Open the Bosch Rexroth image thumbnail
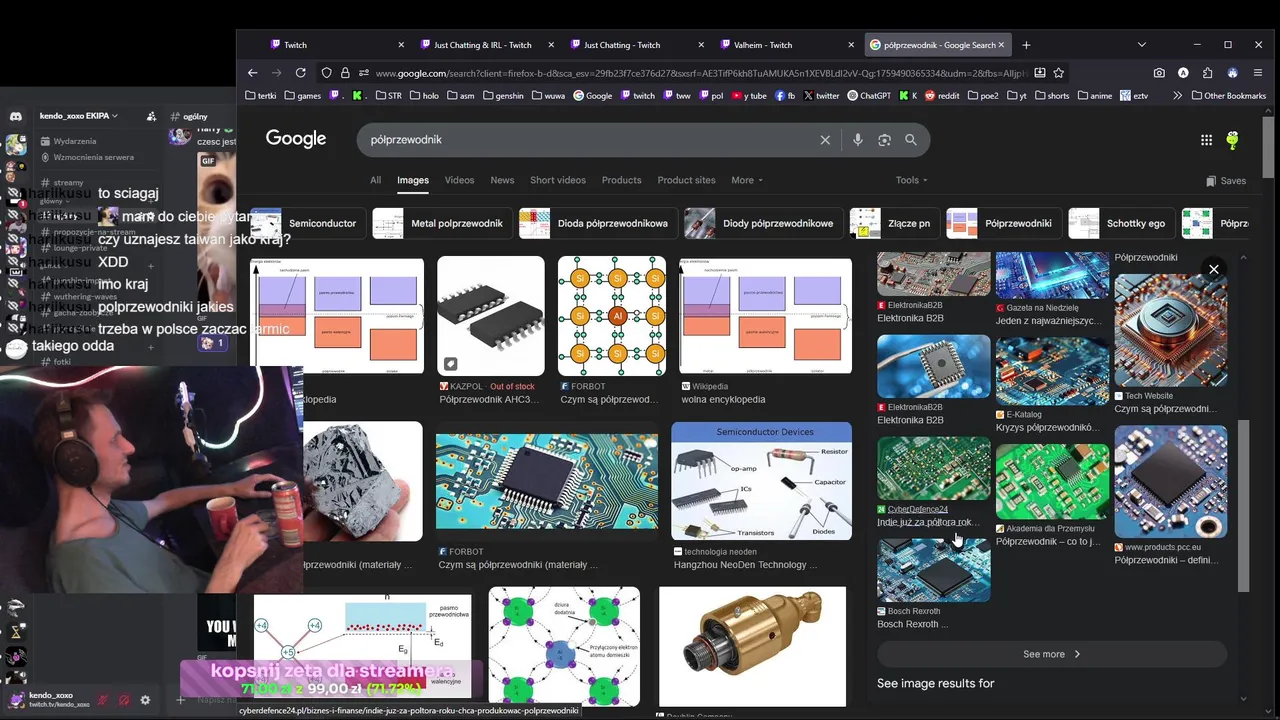Image resolution: width=1280 pixels, height=720 pixels. (934, 571)
